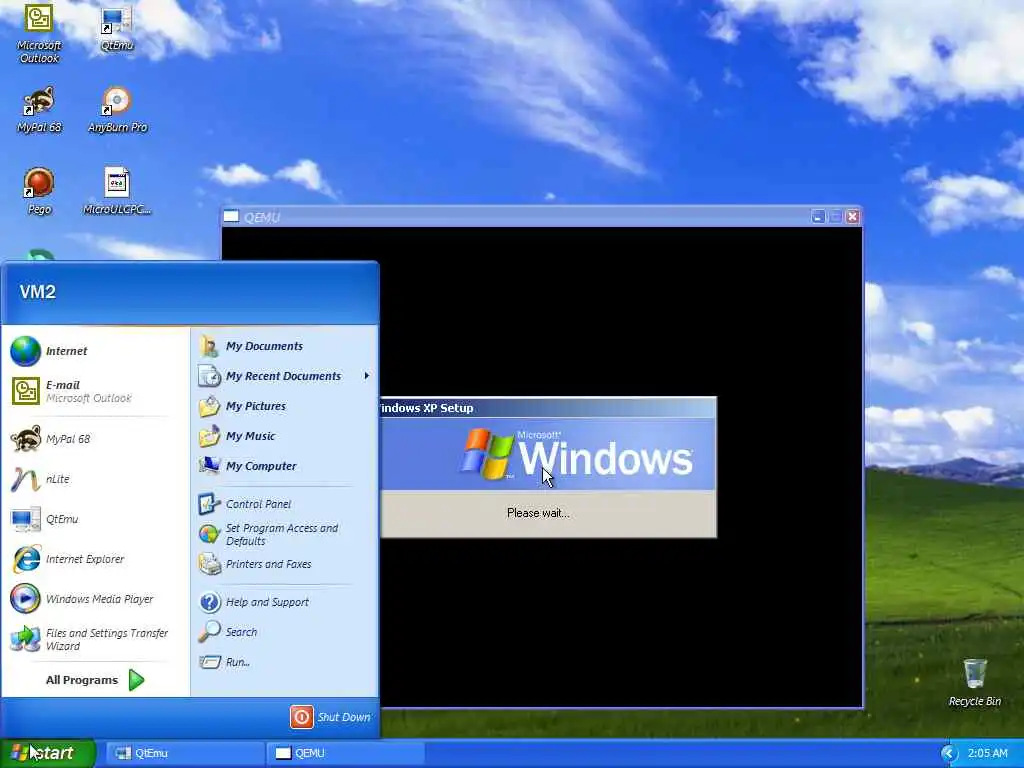Screen dimensions: 1024x768
Task: Open My Computer from the Start menu
Action: tap(285, 466)
